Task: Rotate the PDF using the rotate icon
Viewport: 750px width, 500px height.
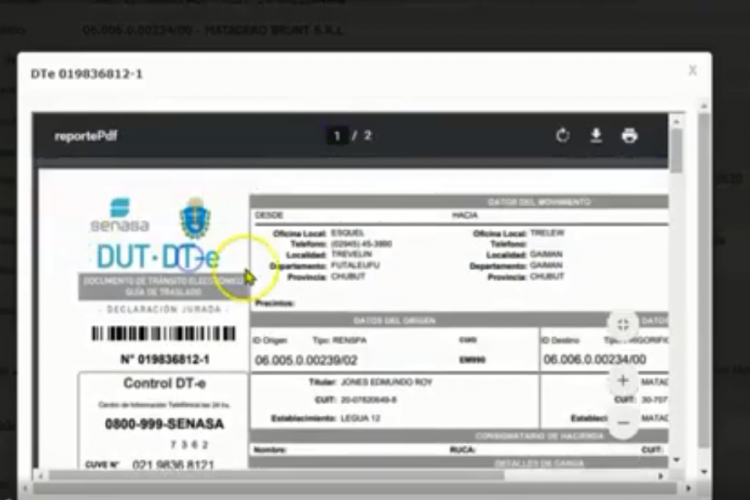Action: tap(562, 136)
